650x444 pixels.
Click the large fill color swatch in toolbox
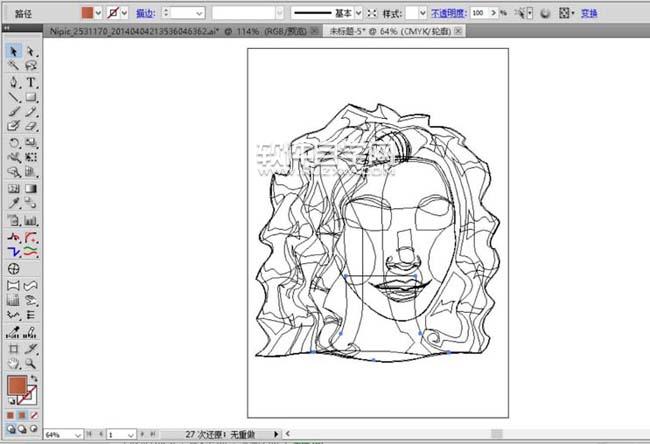(x=17, y=387)
